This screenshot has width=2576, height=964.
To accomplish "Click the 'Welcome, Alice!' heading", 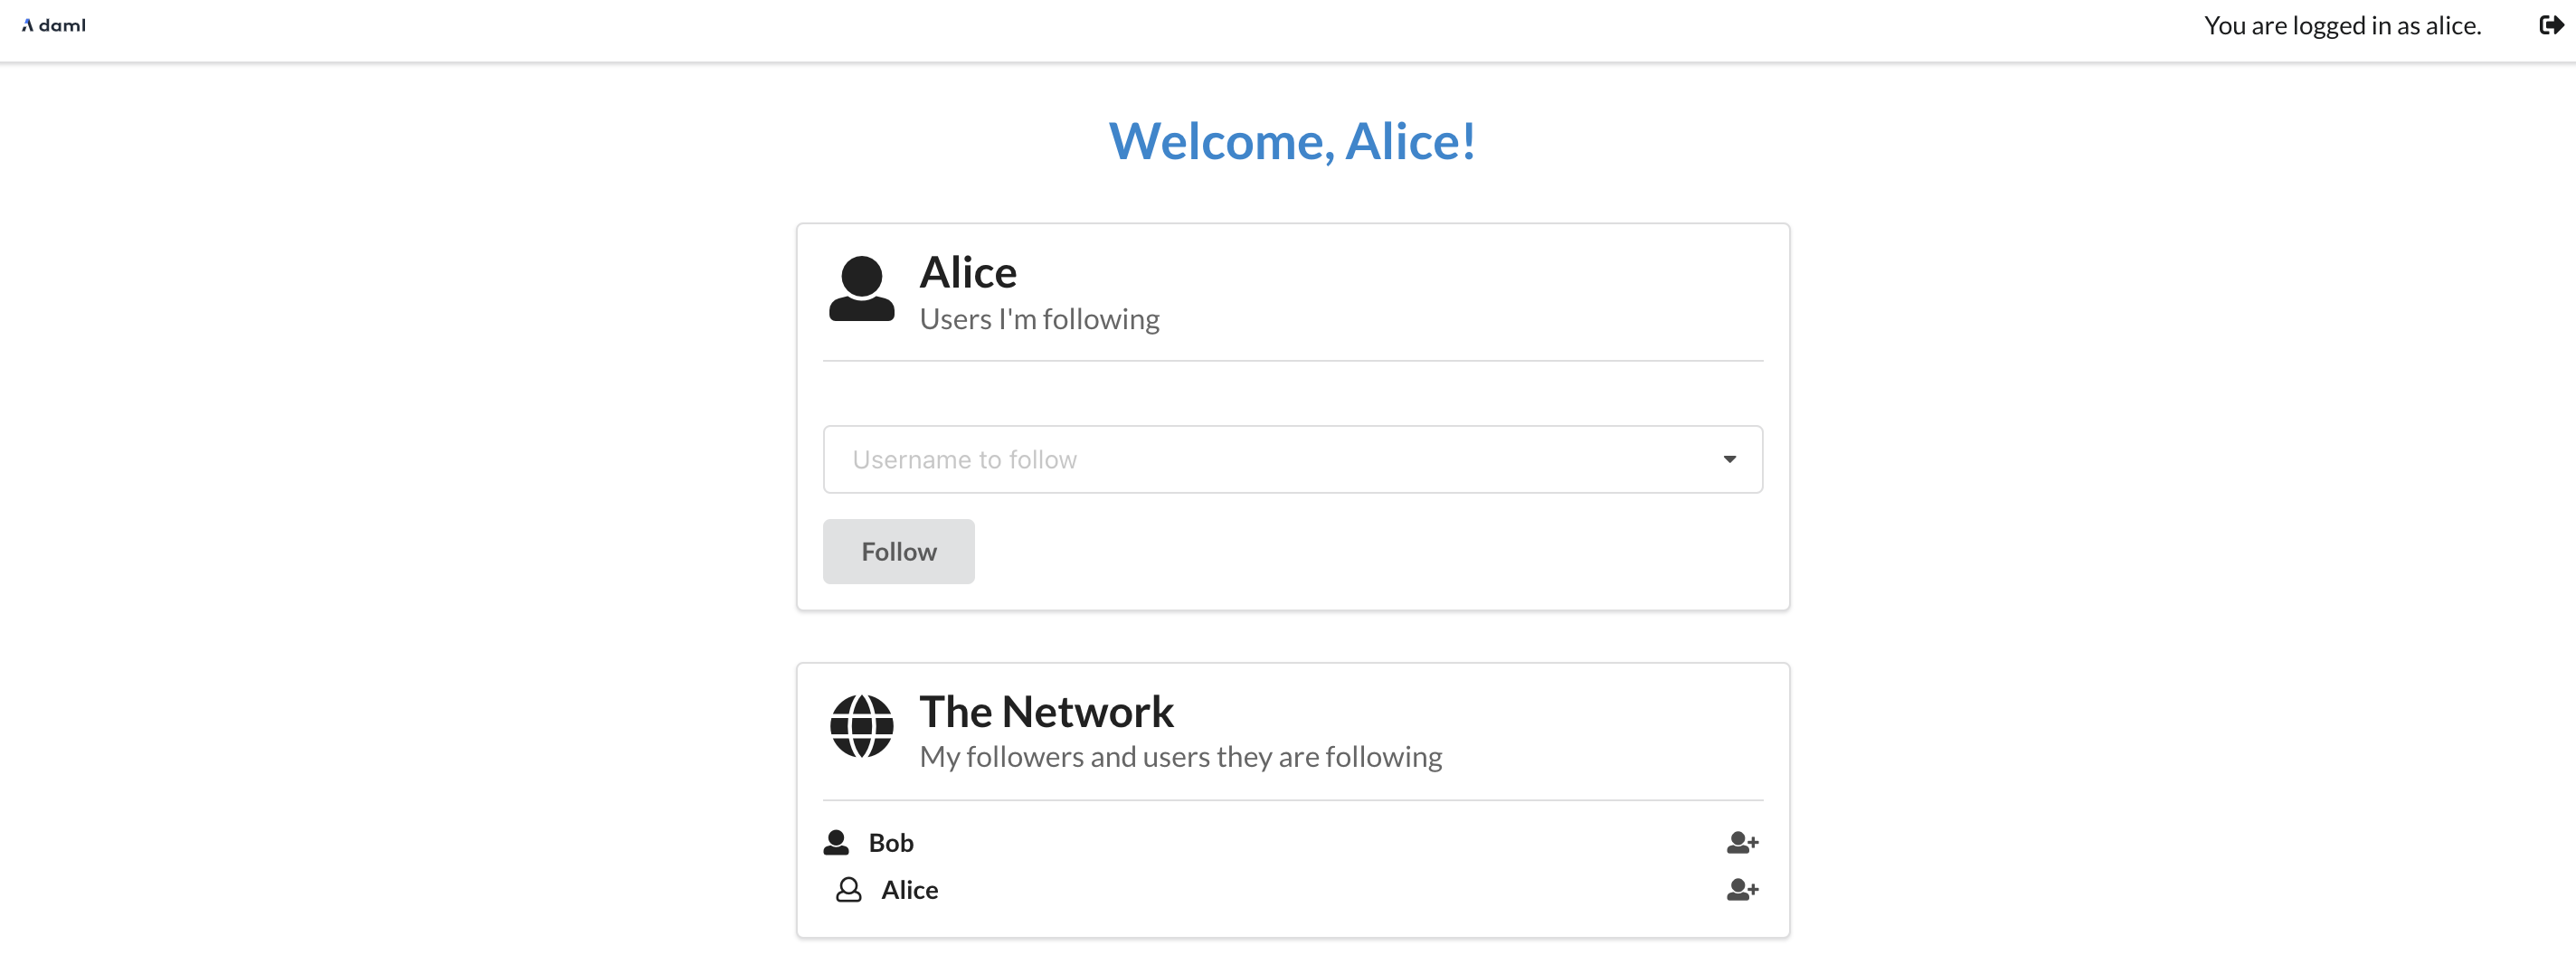I will pyautogui.click(x=1292, y=141).
